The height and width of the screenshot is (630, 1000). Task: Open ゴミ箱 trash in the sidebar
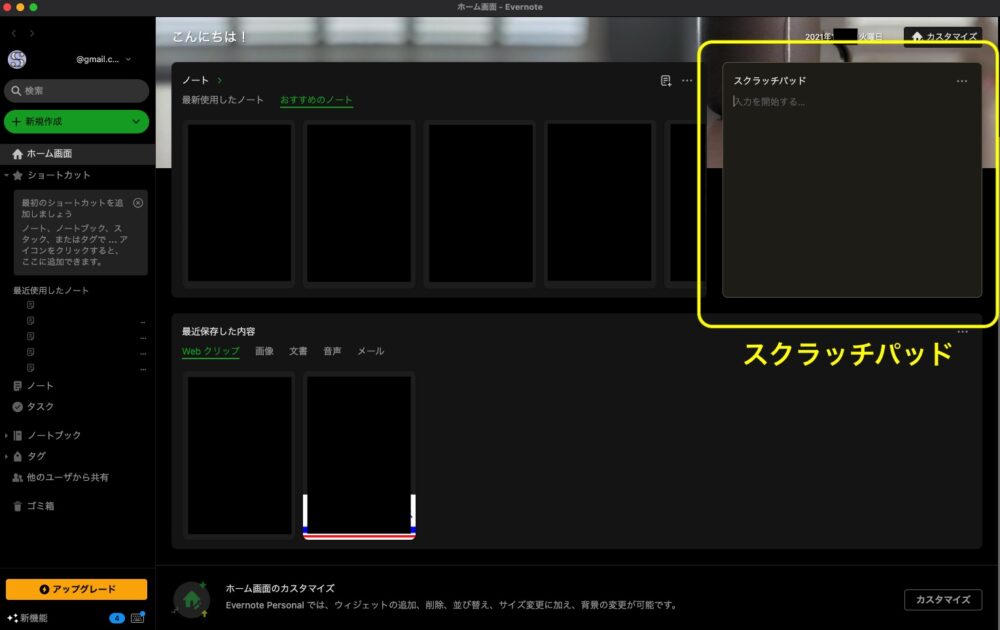(40, 506)
